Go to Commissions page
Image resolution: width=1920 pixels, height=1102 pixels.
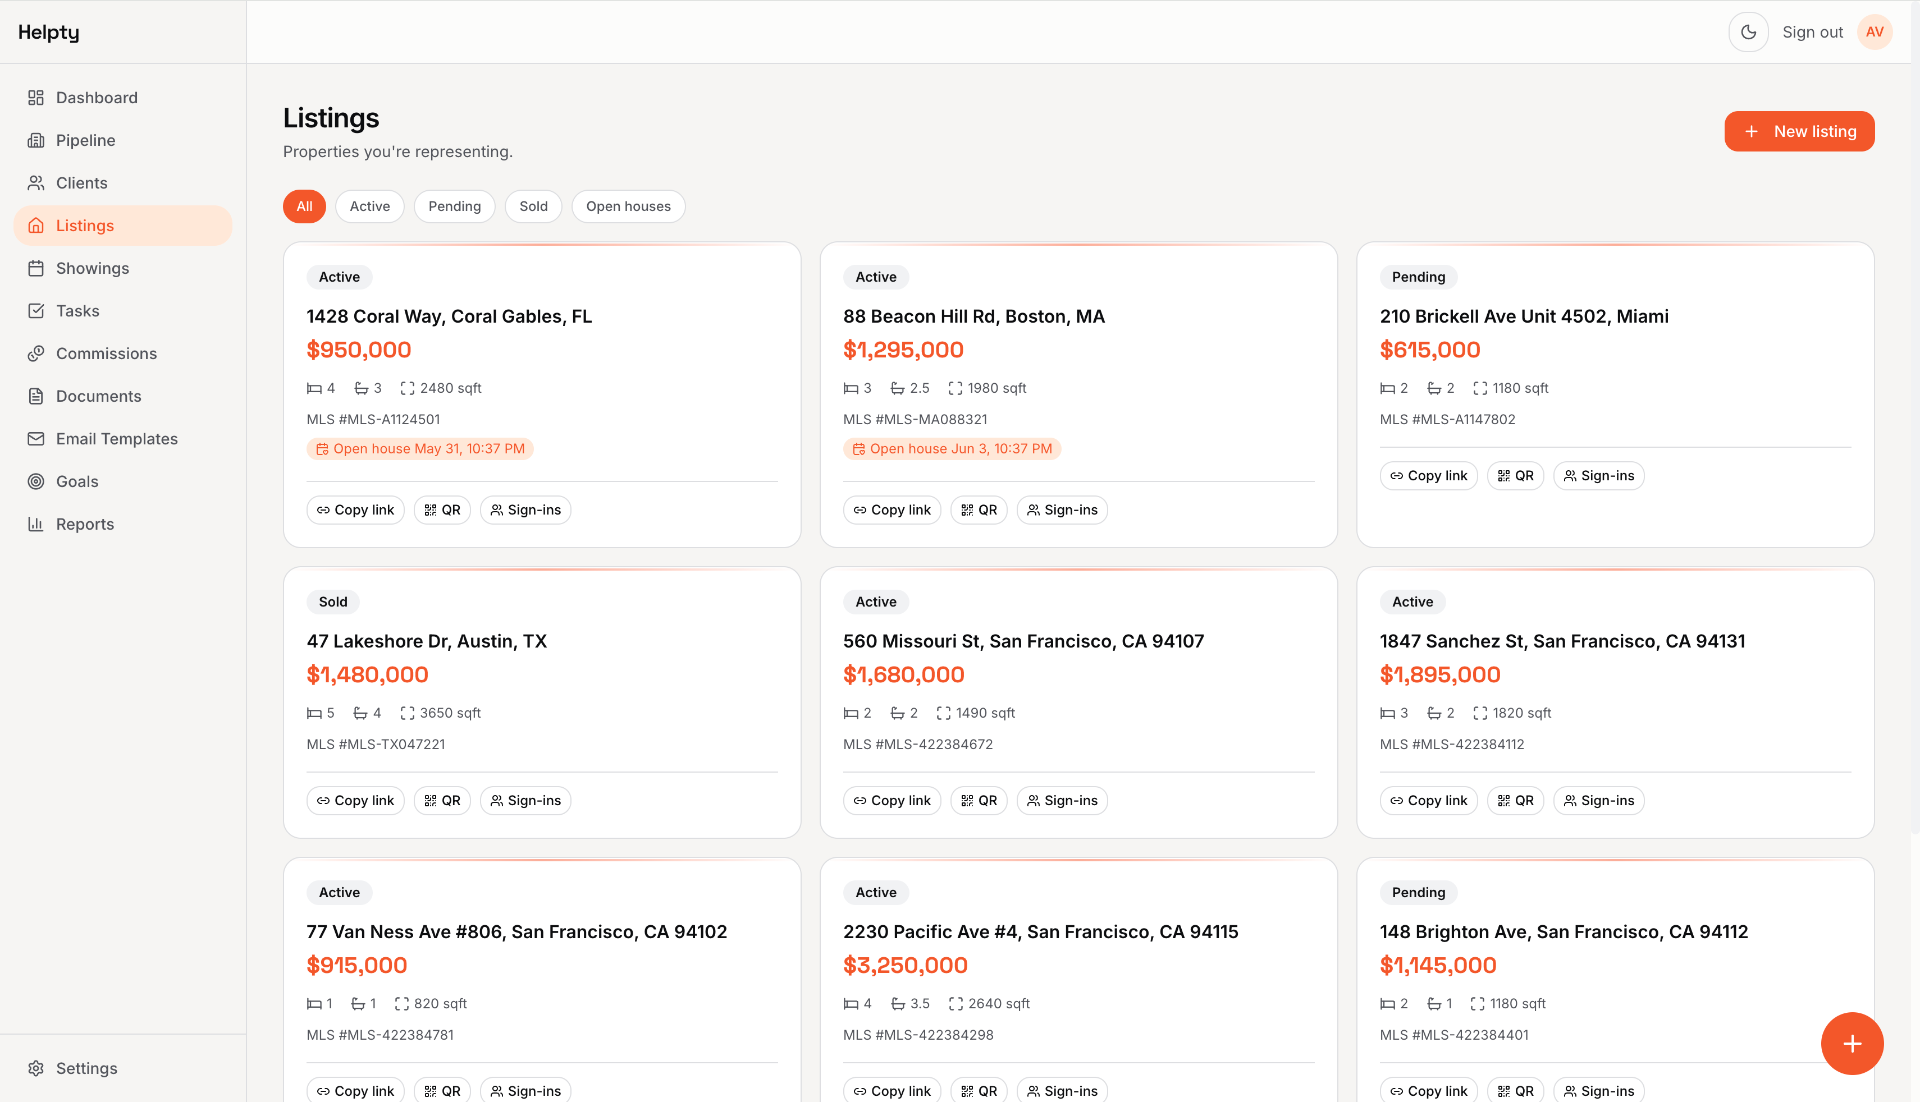[x=123, y=354]
